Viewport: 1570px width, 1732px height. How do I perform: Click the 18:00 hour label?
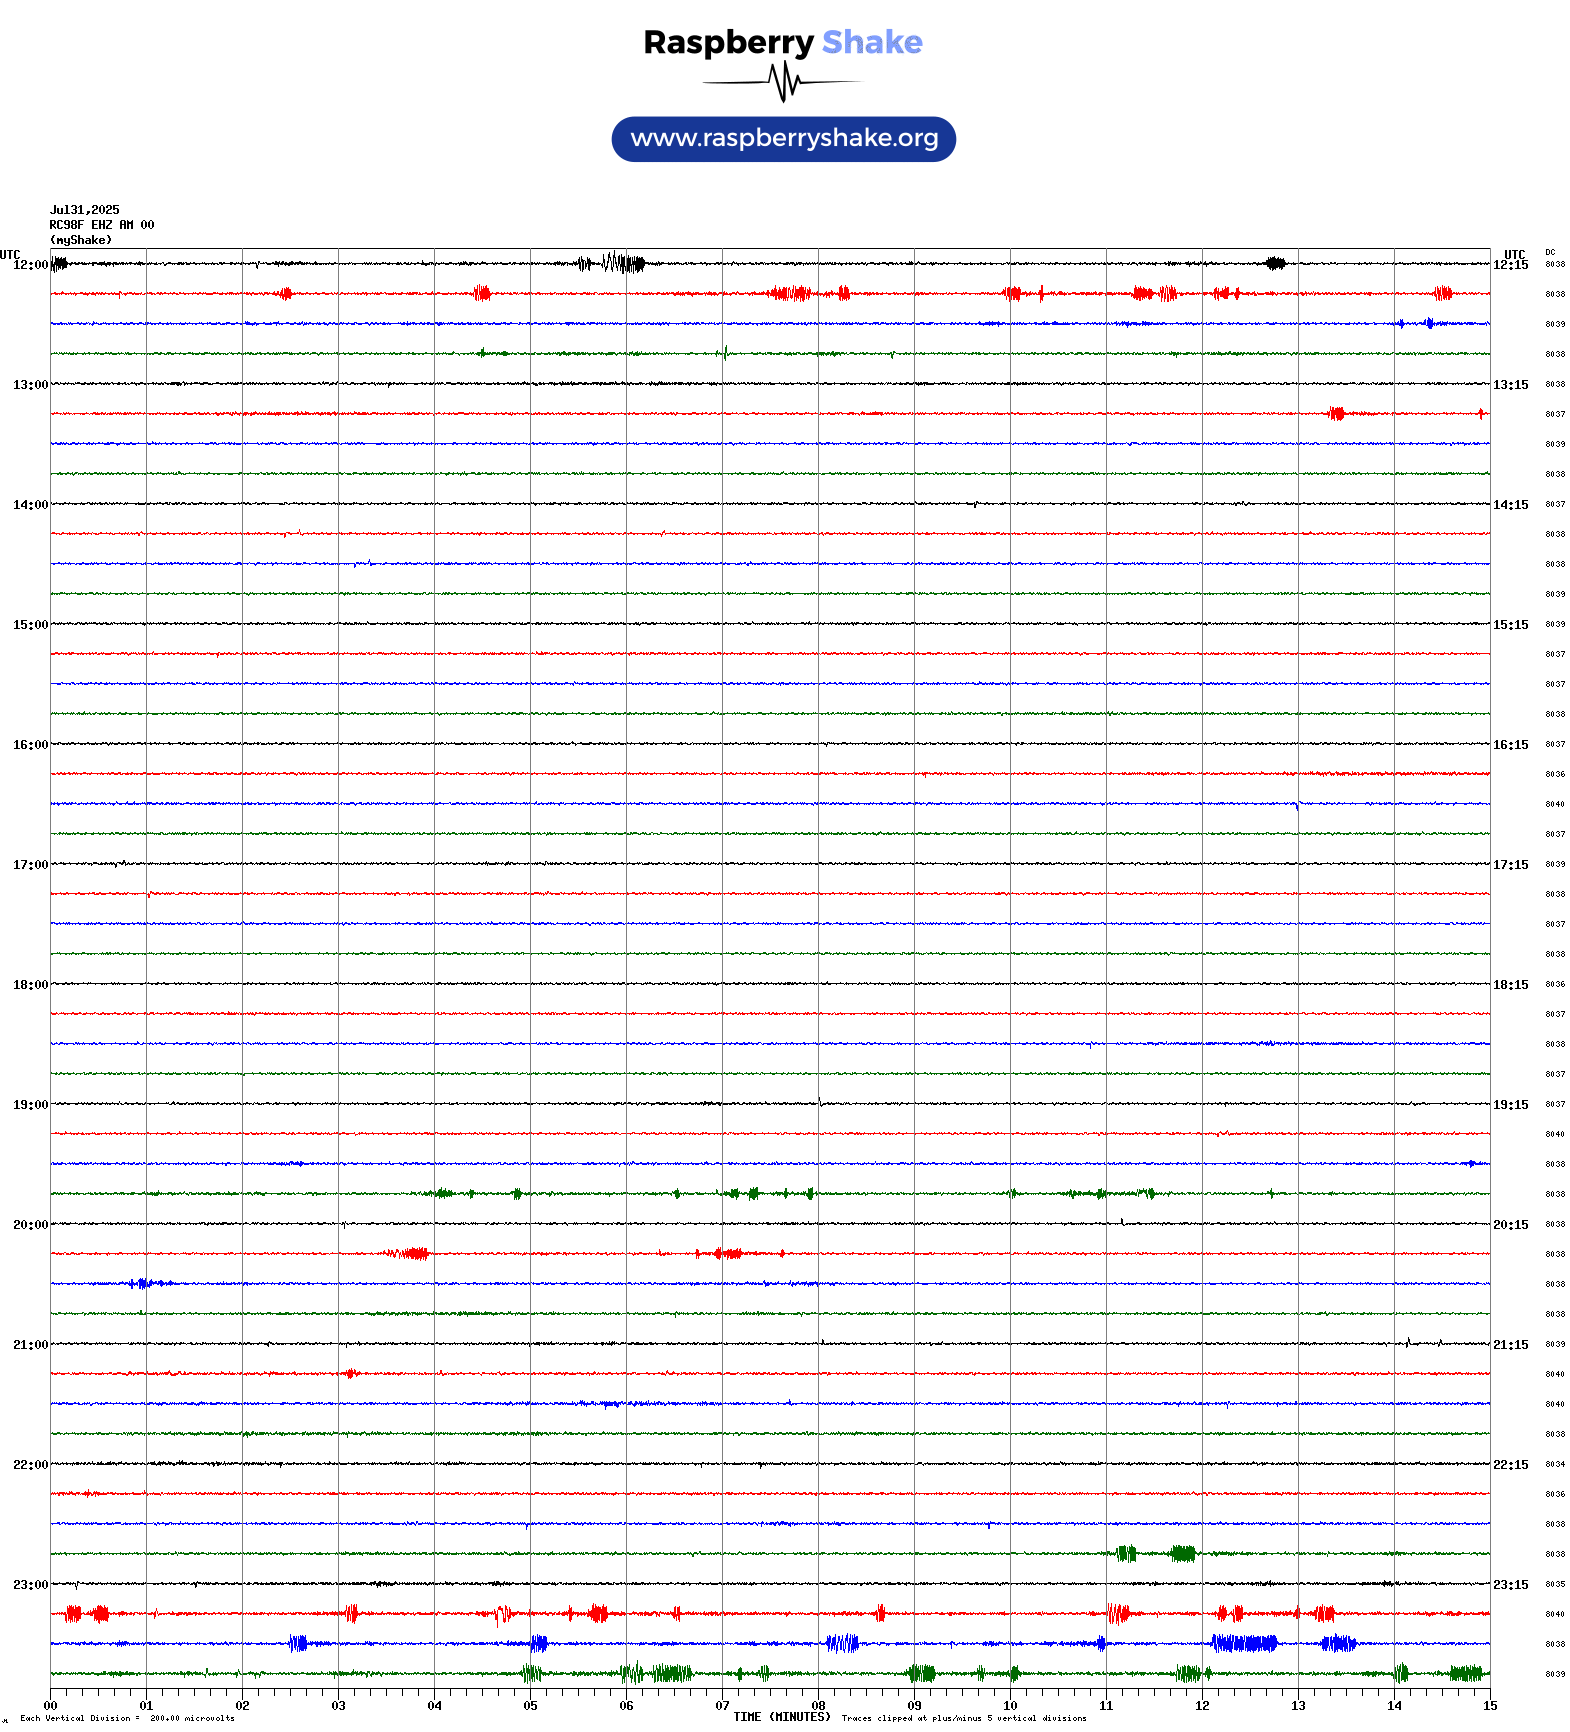pyautogui.click(x=30, y=985)
